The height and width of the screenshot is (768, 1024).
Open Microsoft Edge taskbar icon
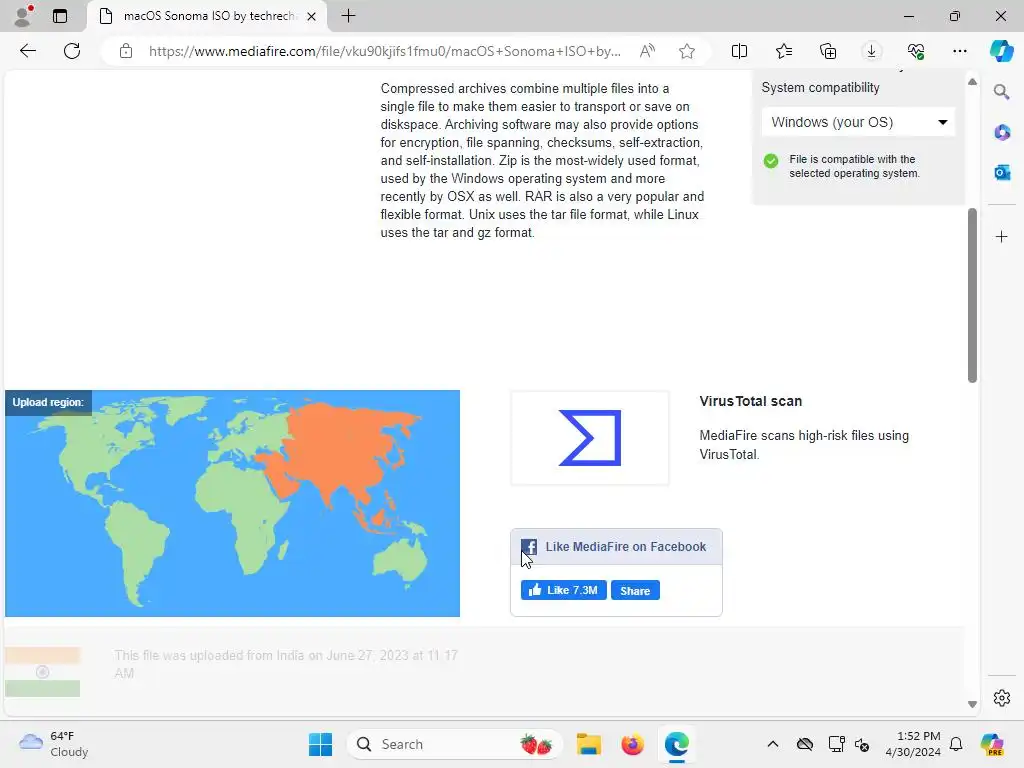(x=677, y=744)
